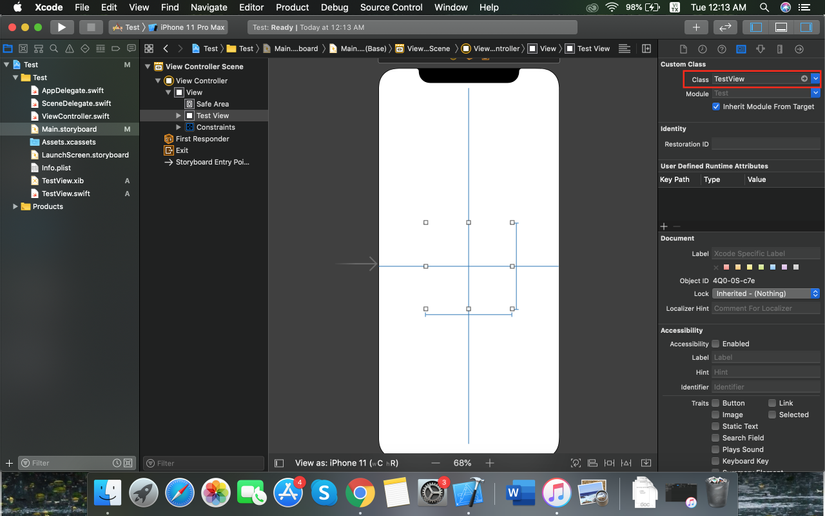Open the Editor menu
Screen dimensions: 825x516
pos(251,7)
